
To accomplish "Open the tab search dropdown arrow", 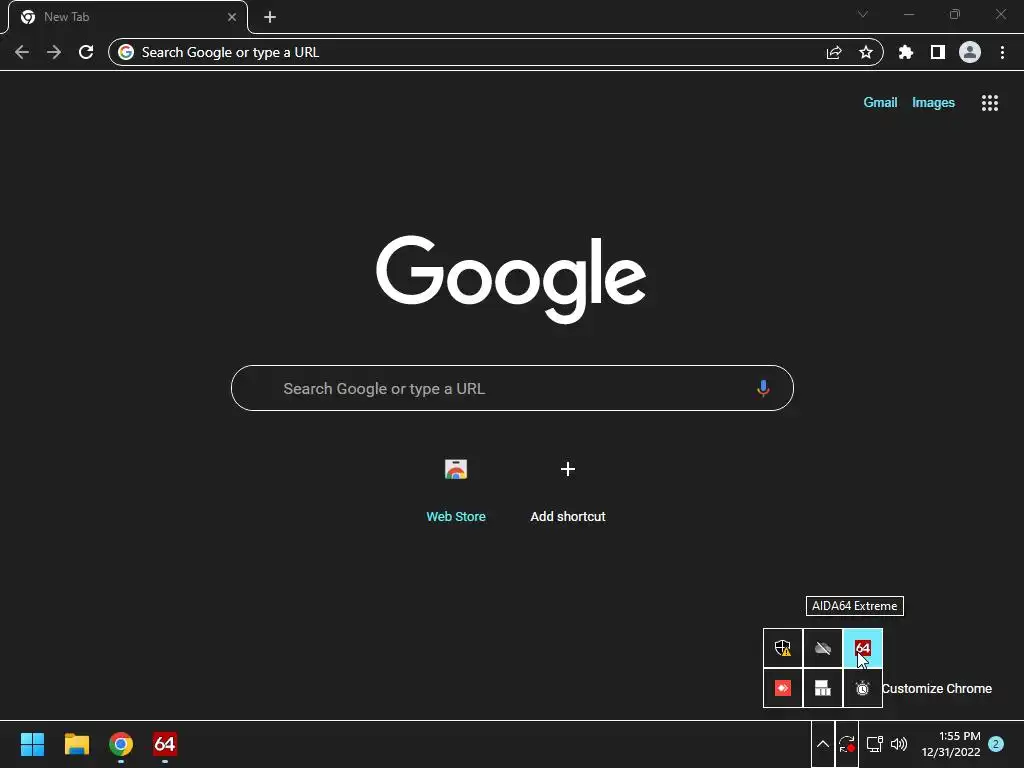I will [863, 14].
